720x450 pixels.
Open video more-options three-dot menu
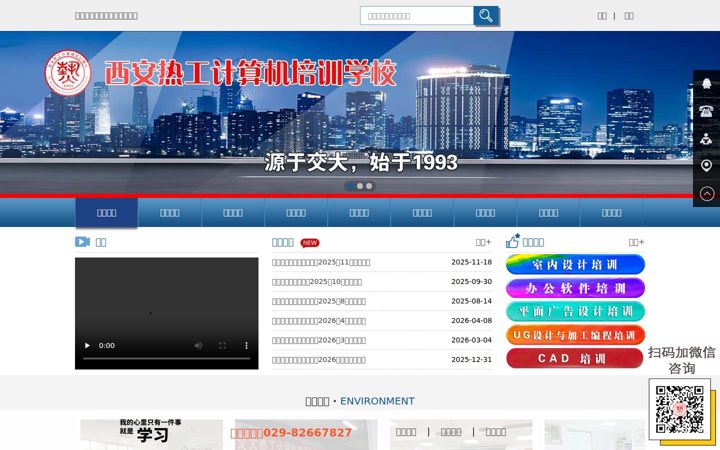point(246,345)
